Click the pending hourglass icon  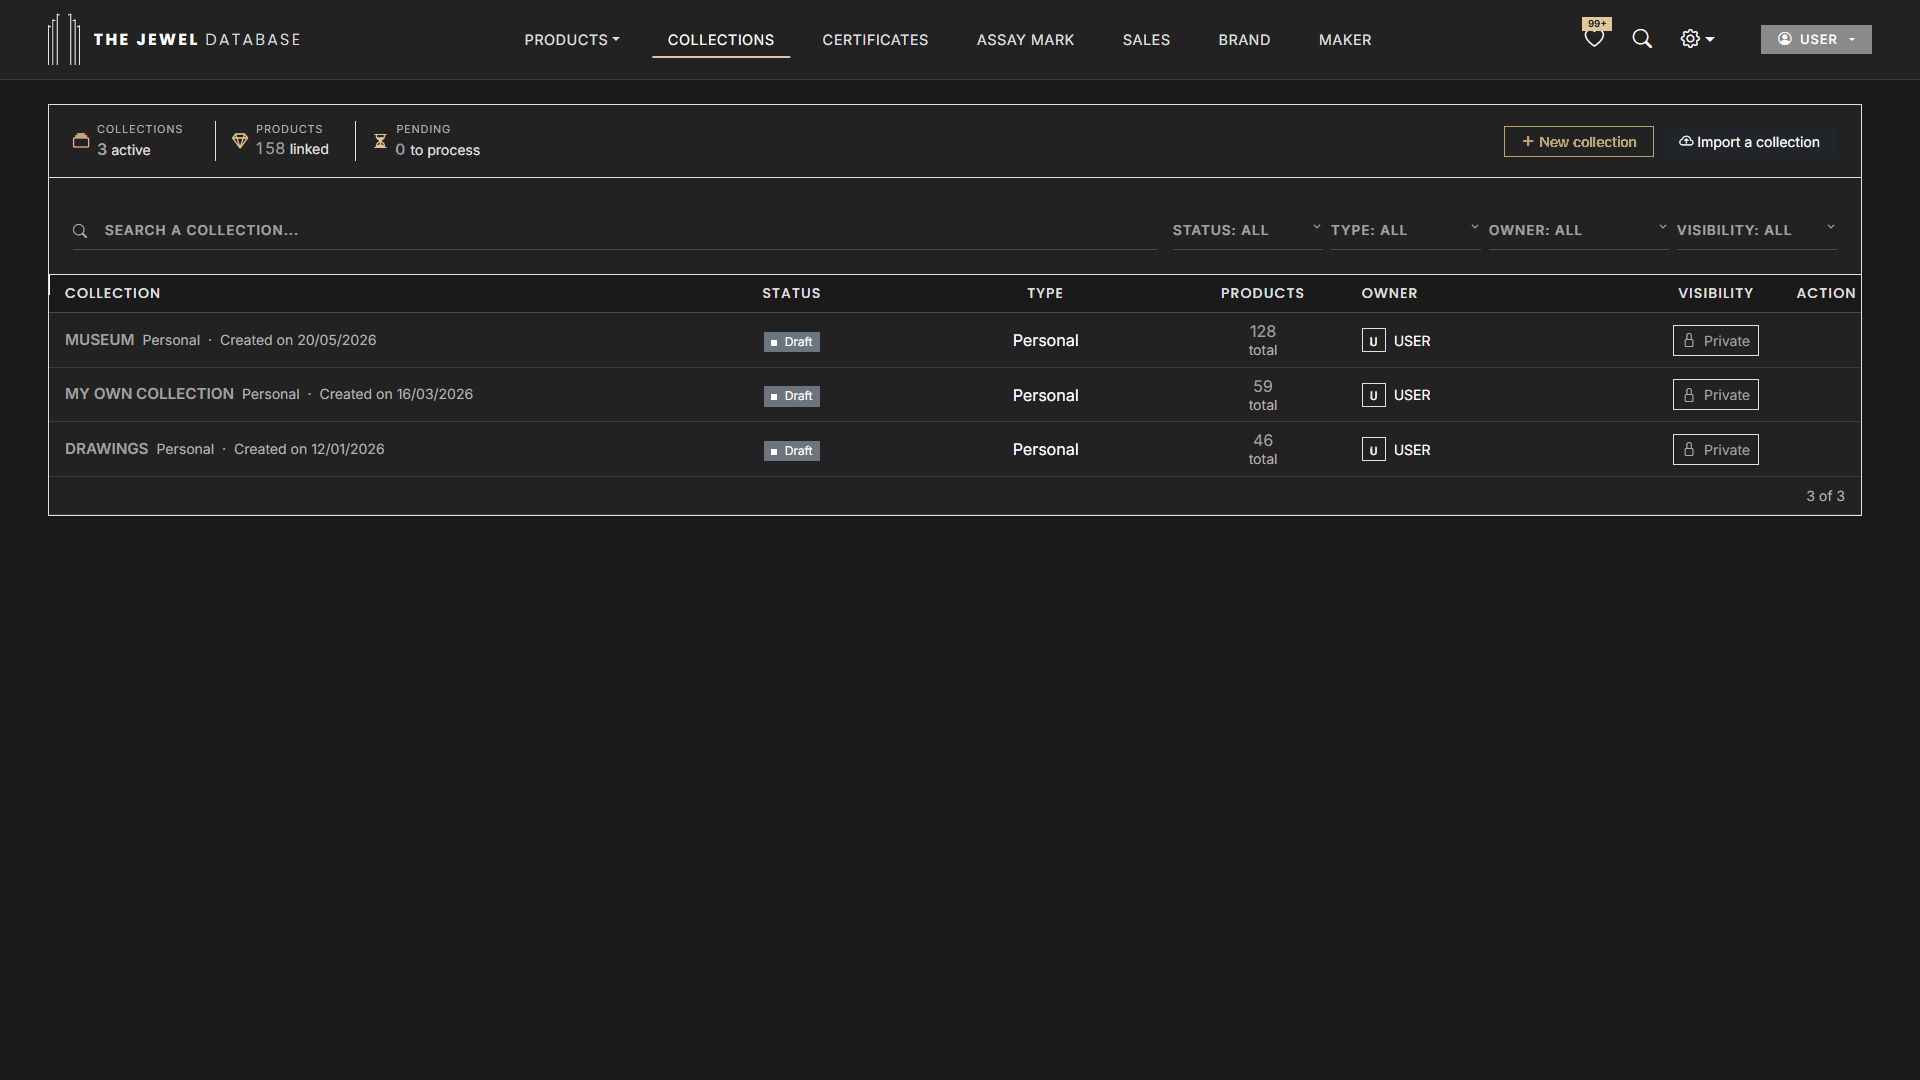click(380, 141)
